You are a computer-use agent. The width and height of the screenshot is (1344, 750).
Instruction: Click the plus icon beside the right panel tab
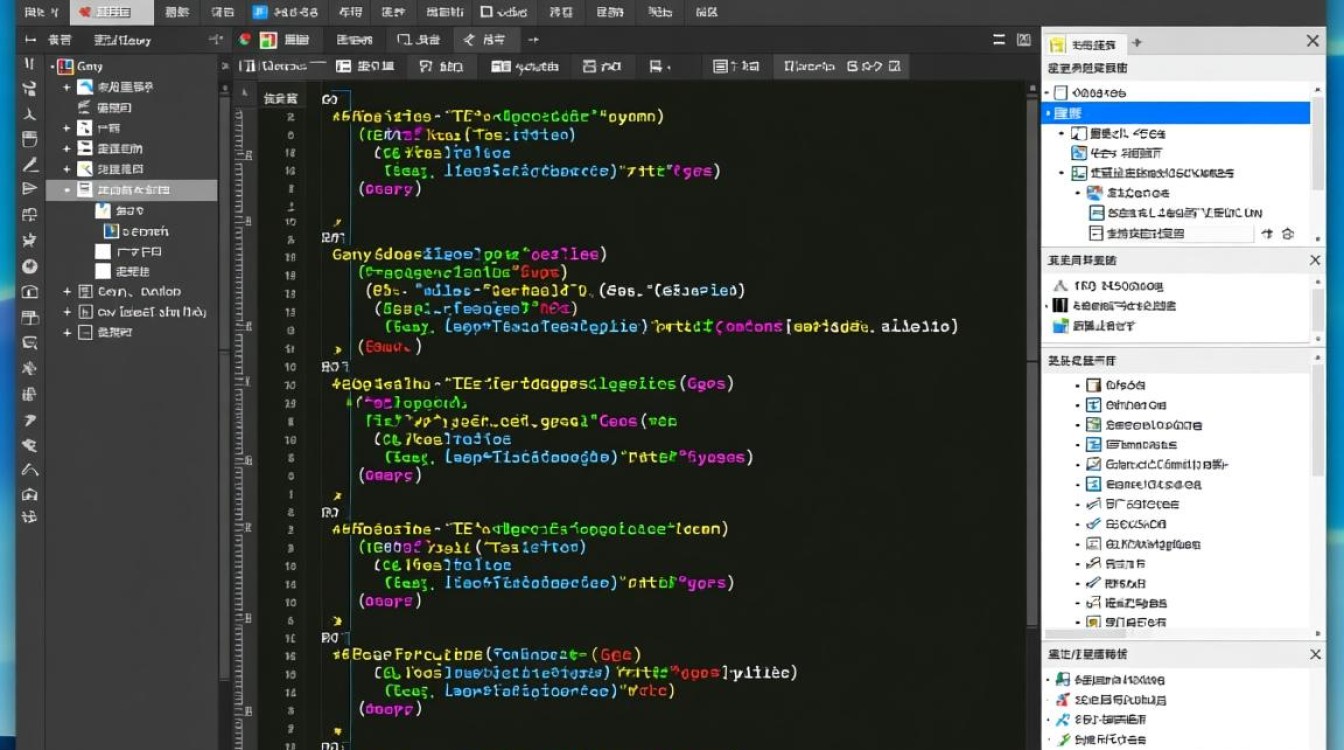click(x=1136, y=43)
